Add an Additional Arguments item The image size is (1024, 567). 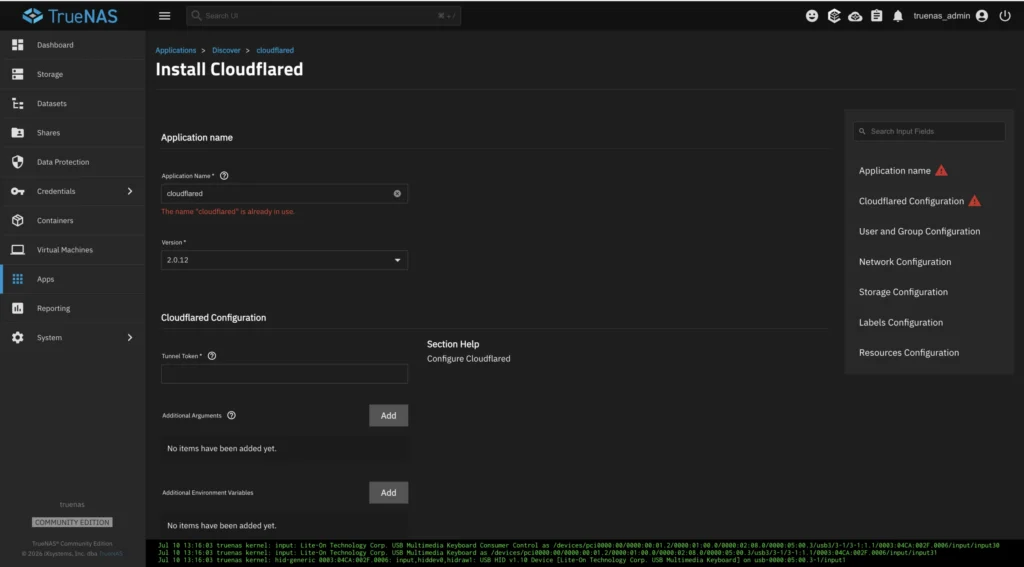tap(389, 415)
